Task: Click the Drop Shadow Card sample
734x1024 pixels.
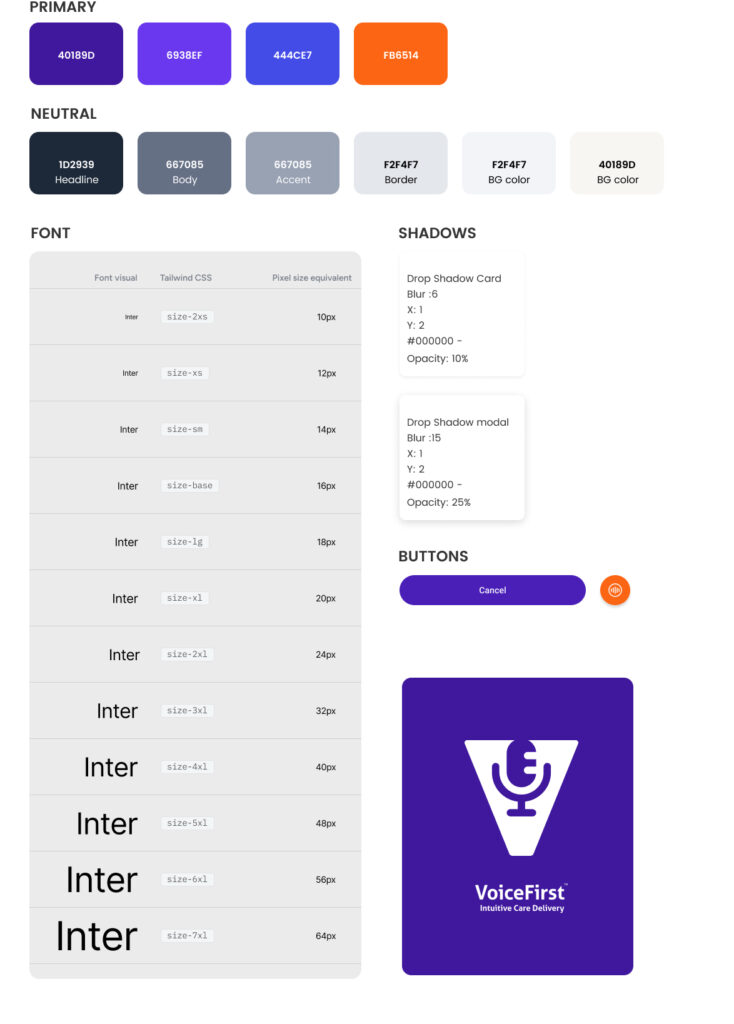Action: (461, 317)
